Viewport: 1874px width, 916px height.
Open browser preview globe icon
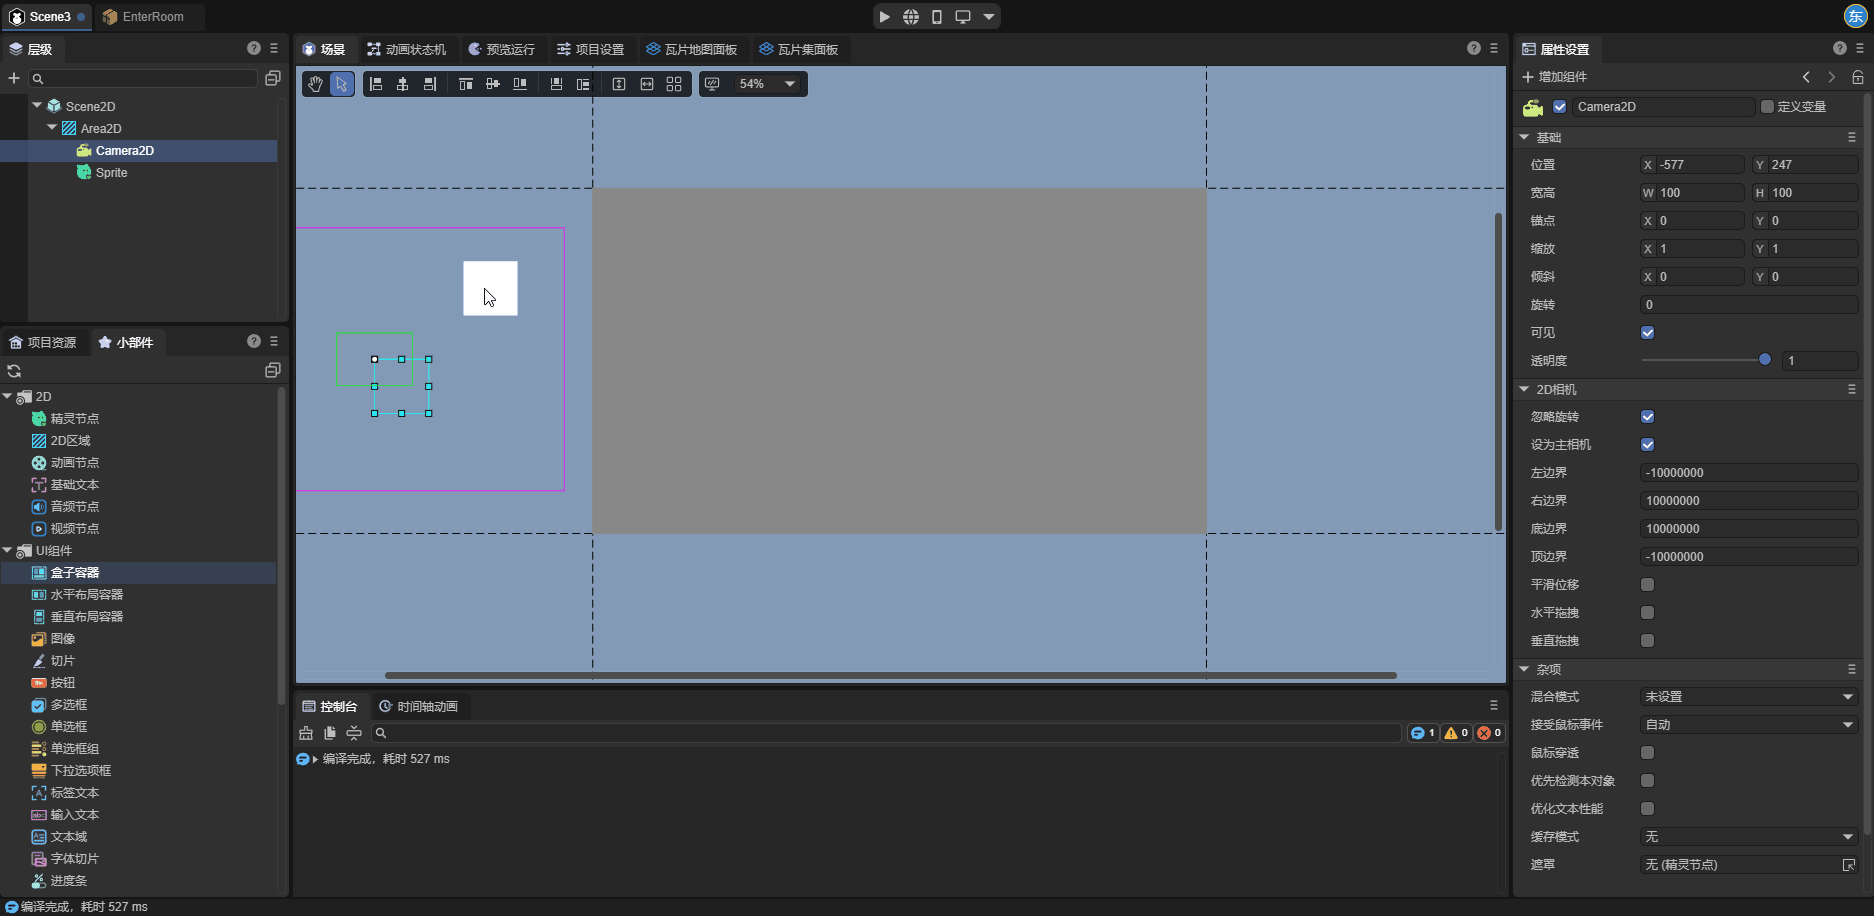(x=910, y=17)
